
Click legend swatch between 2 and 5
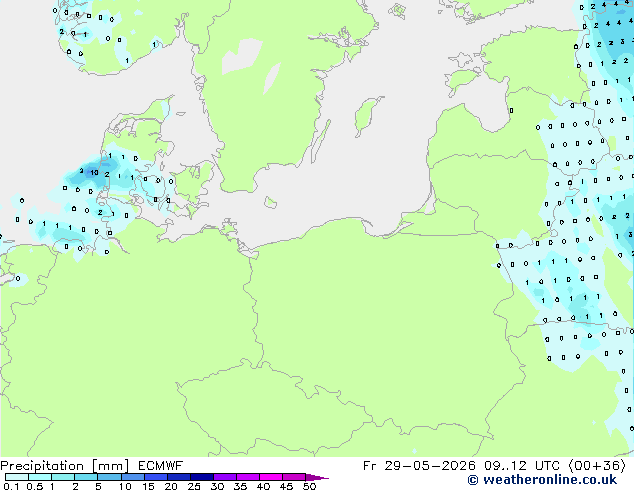[86, 477]
